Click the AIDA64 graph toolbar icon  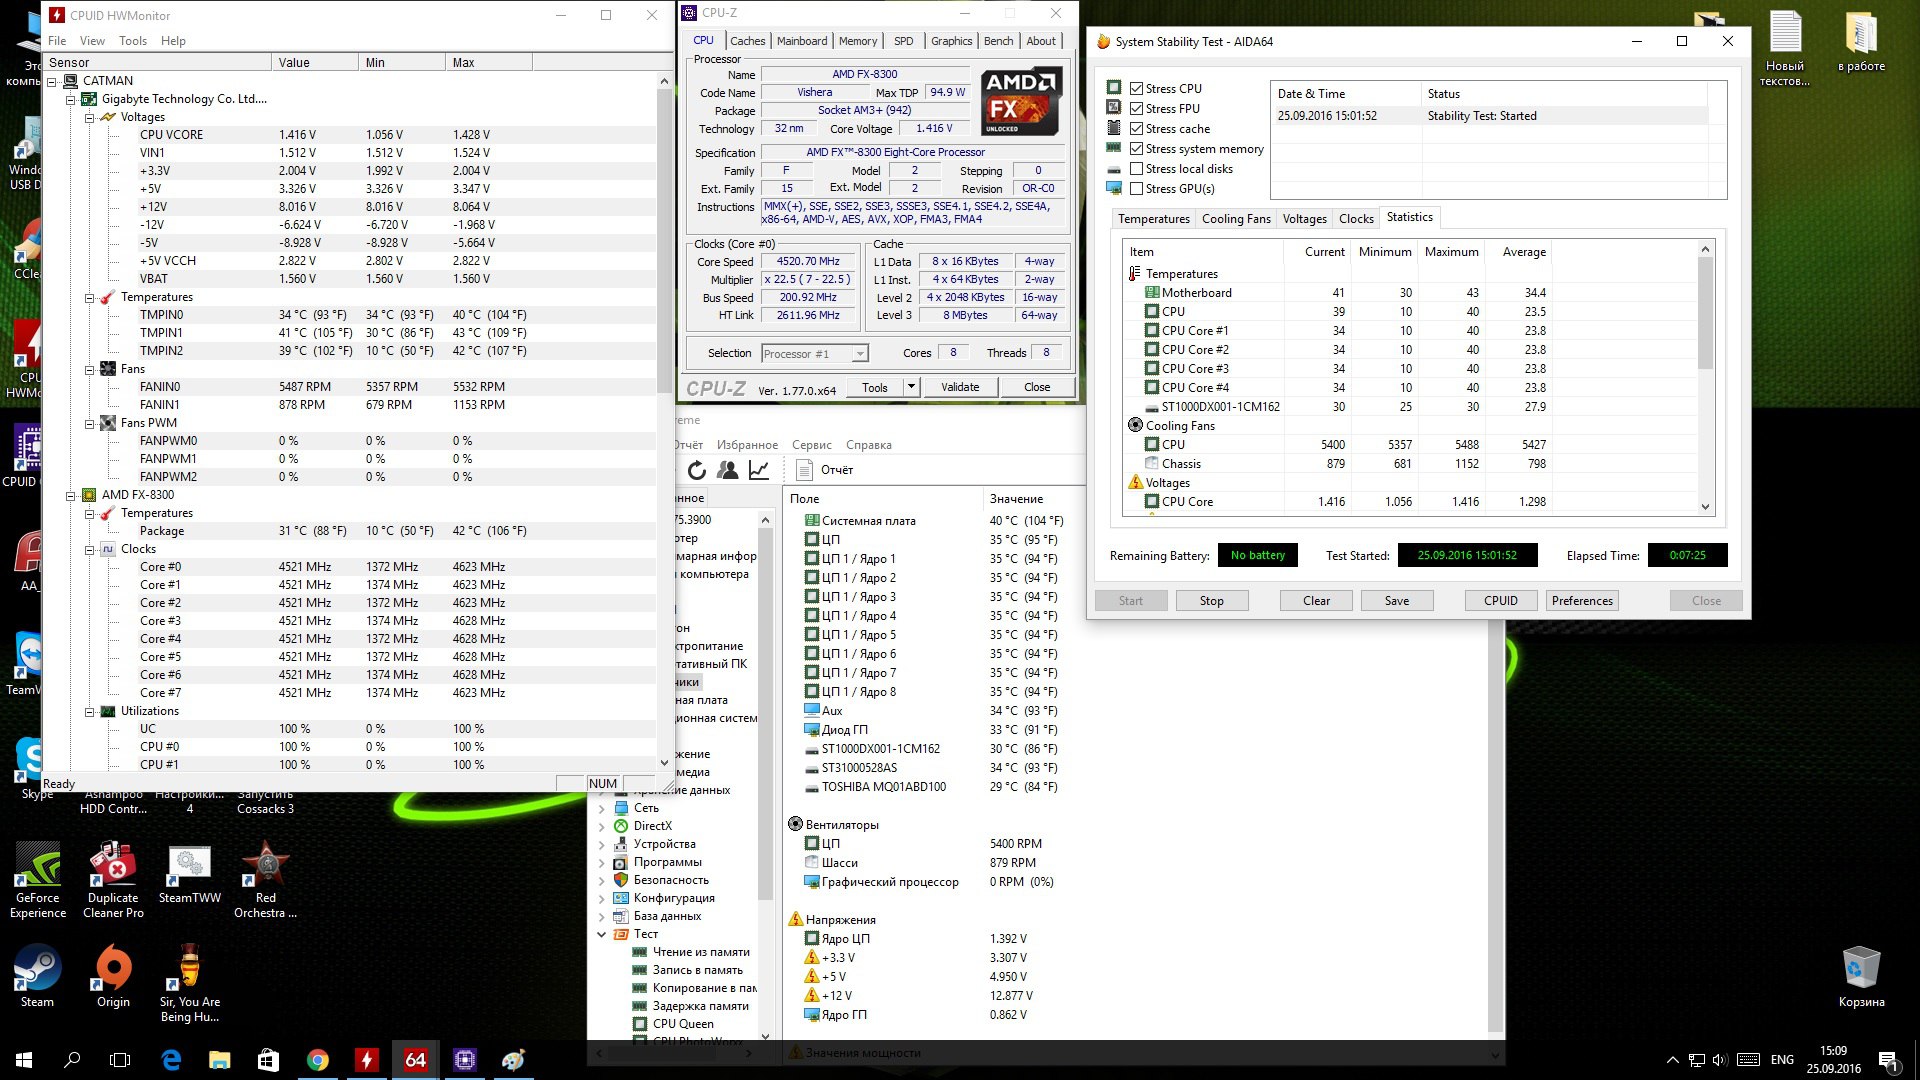pos(759,470)
